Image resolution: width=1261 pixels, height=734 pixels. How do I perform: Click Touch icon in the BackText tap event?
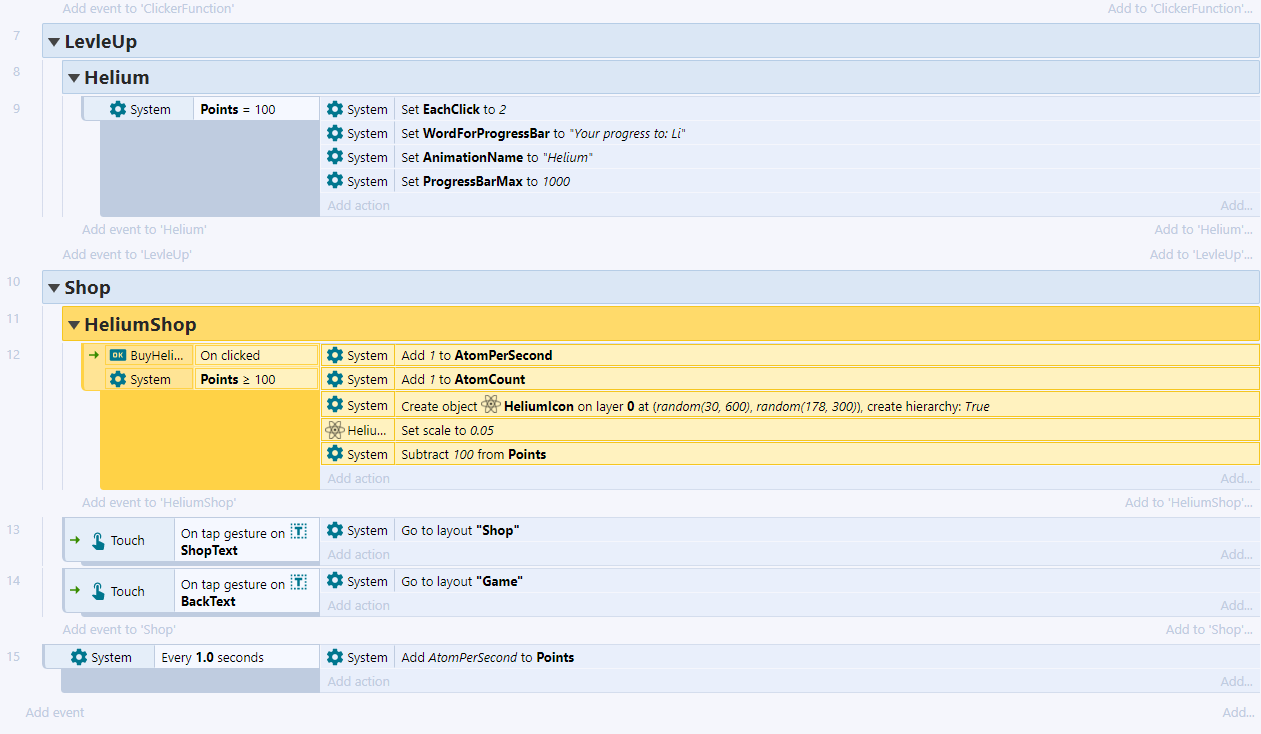[x=98, y=592]
